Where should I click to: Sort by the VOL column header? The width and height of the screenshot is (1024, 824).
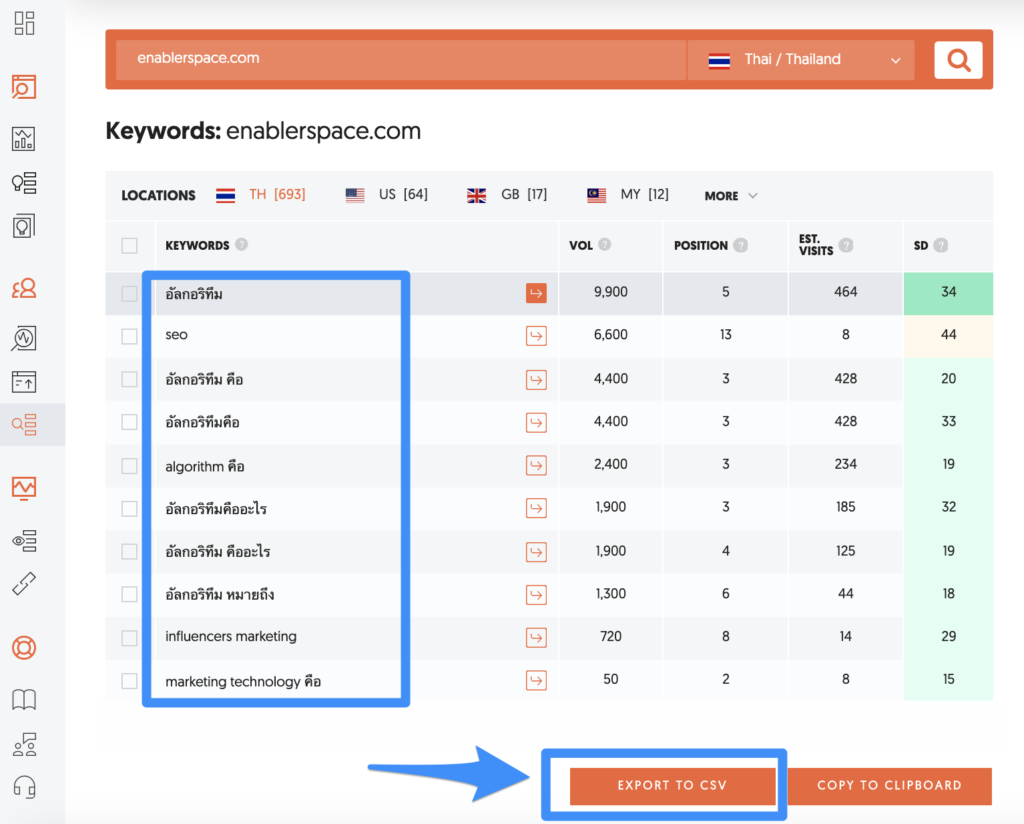click(x=581, y=246)
